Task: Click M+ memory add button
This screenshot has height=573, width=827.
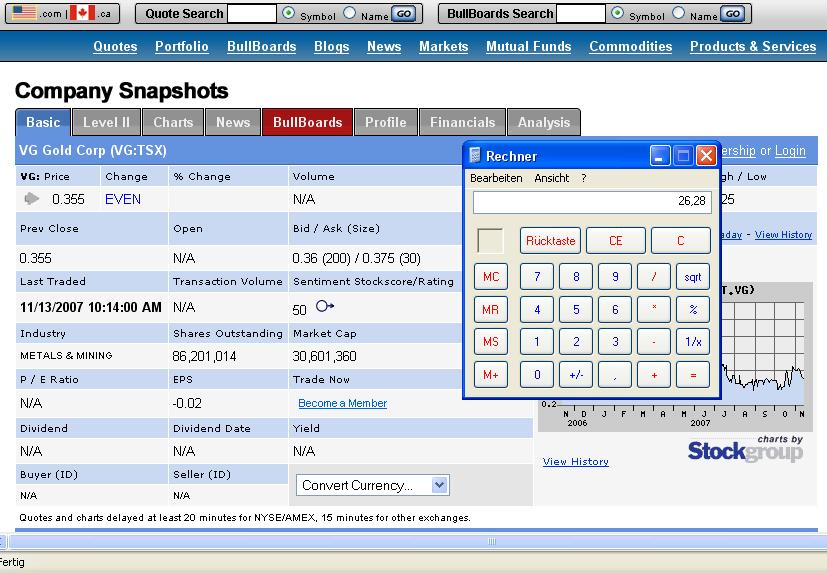Action: pos(491,375)
